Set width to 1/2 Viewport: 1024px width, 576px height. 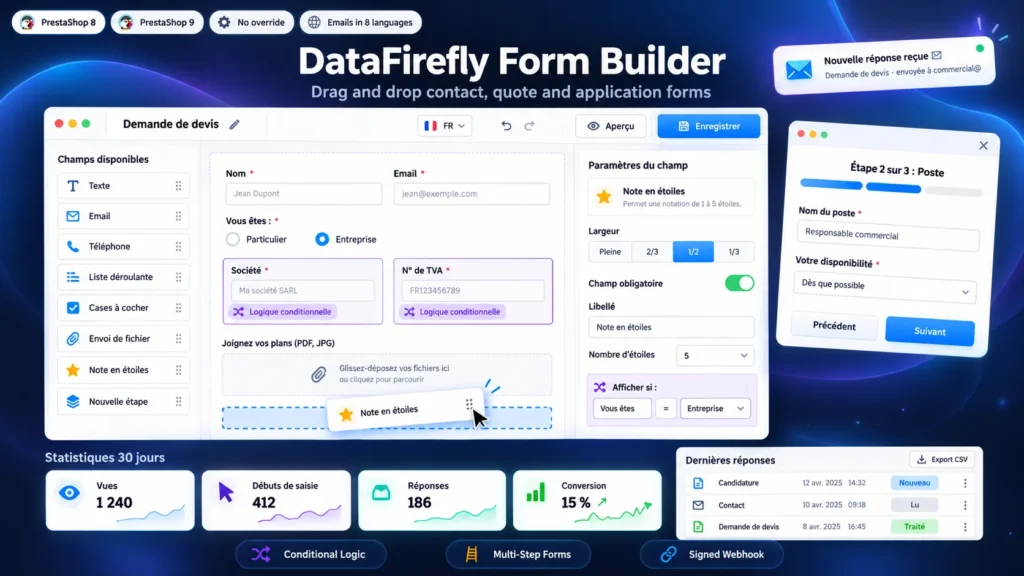coord(693,251)
